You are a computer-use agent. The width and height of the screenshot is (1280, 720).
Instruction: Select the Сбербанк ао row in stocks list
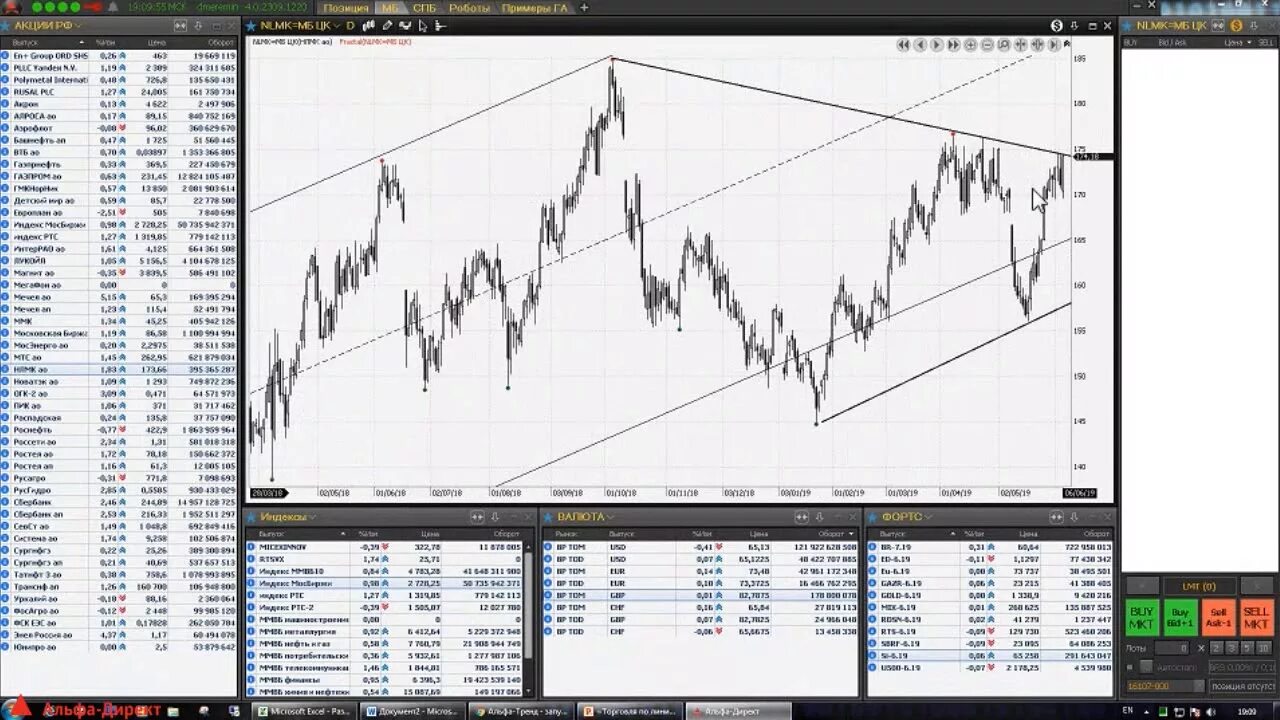[120, 502]
